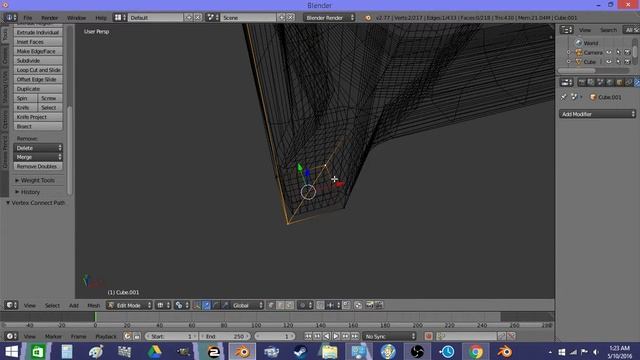Open the timeline Playback menu
Viewport: 640px width, 360px height.
coord(106,336)
